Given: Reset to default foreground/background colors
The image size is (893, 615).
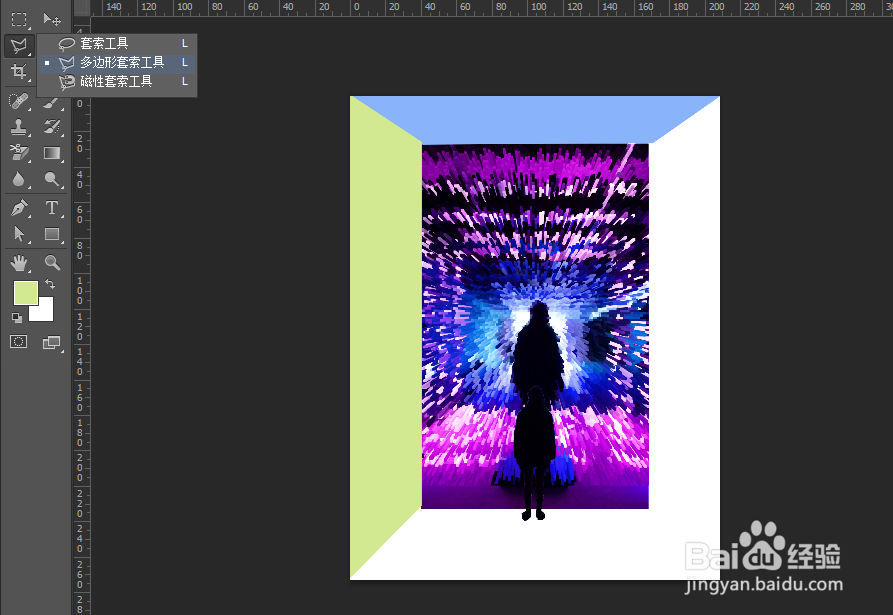Looking at the screenshot, I should point(17,318).
